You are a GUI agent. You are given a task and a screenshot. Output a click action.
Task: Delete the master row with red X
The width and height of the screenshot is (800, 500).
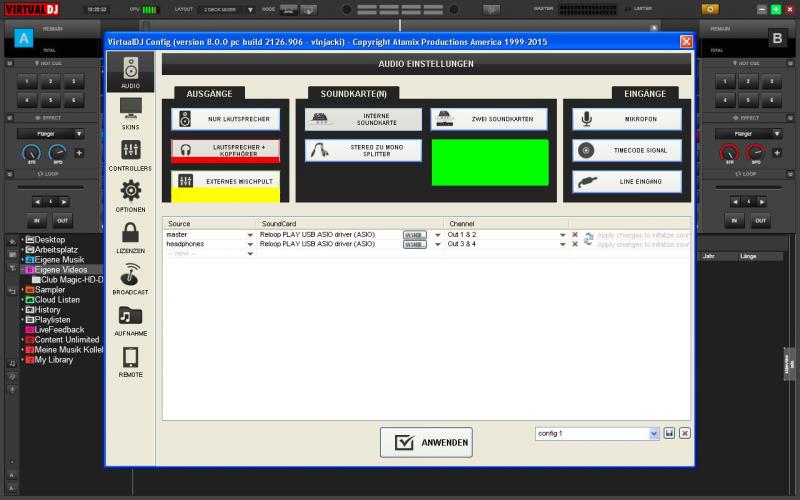pyautogui.click(x=575, y=235)
